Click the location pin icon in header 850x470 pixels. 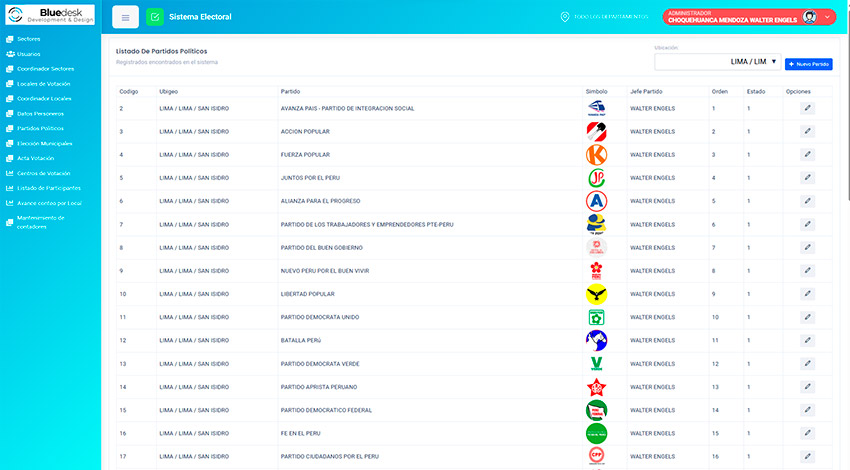coord(566,17)
